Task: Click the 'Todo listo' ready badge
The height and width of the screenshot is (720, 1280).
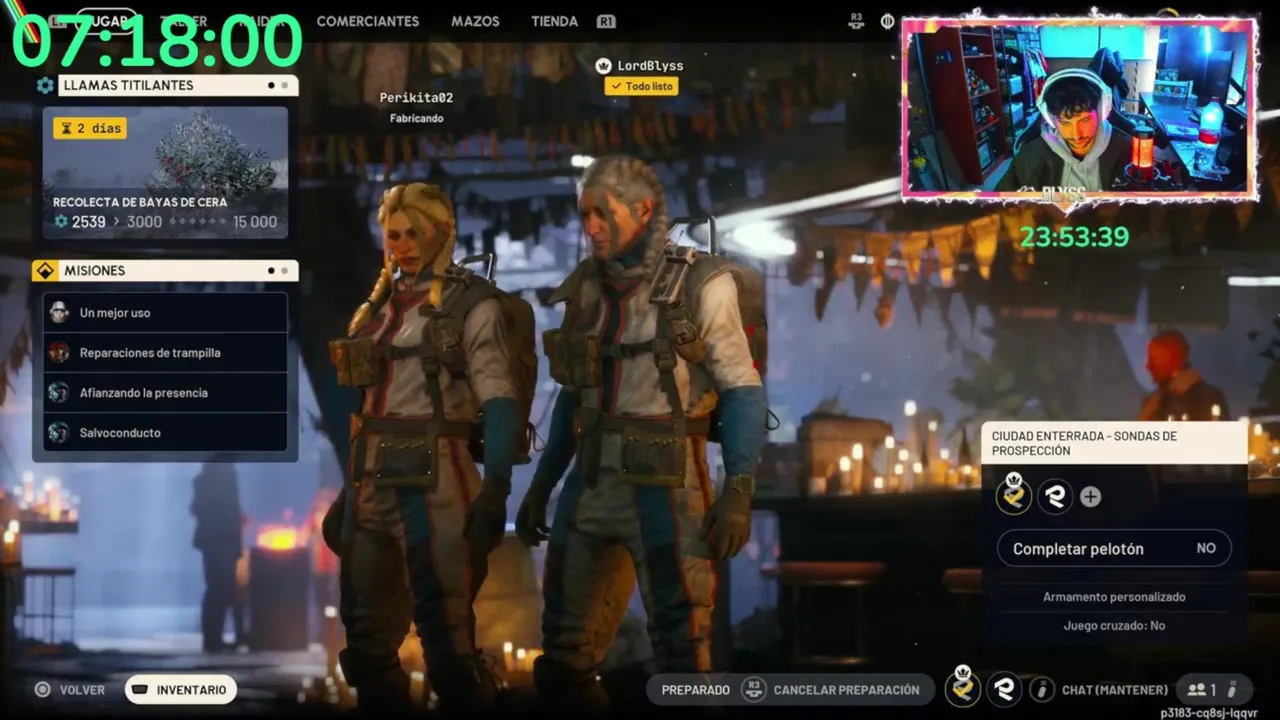Action: [641, 86]
